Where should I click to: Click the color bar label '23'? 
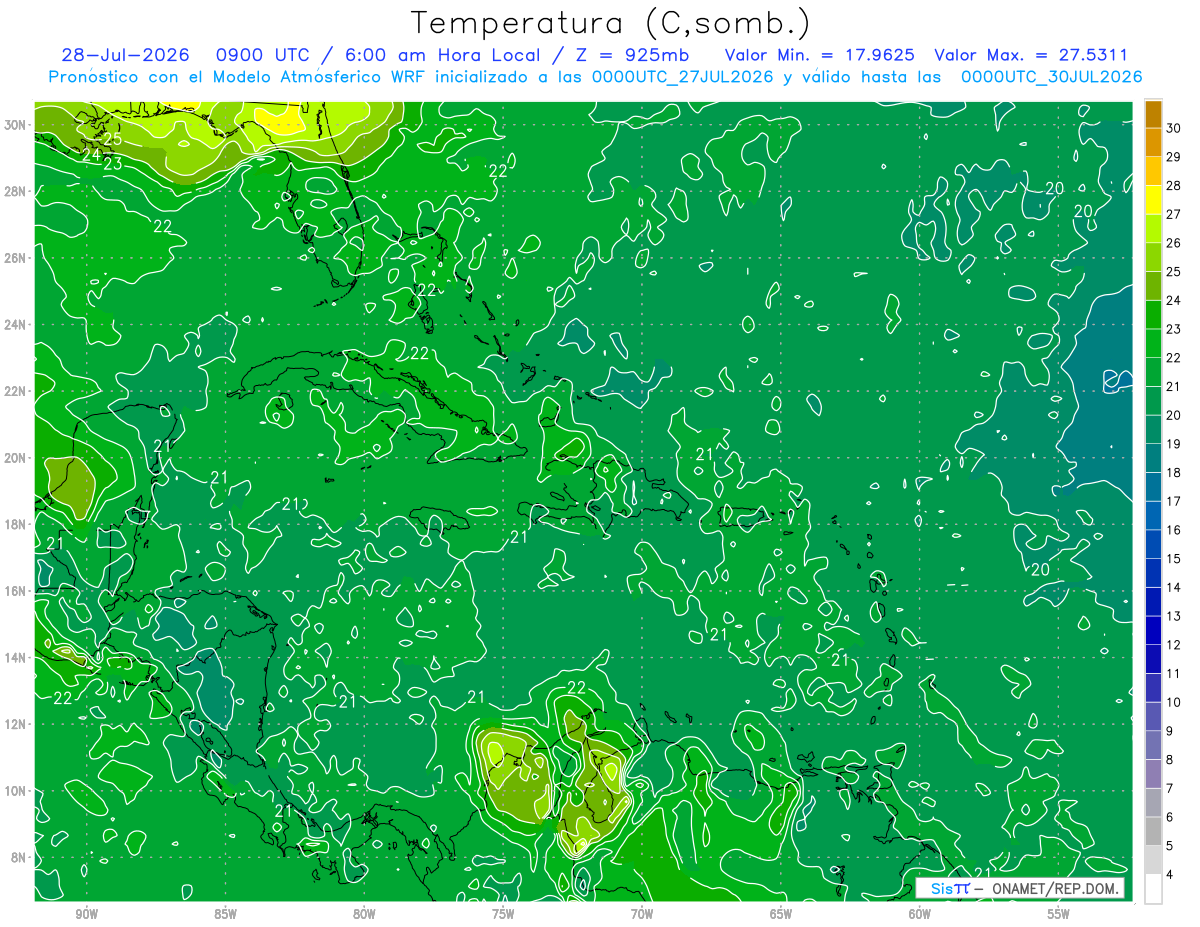1174,329
